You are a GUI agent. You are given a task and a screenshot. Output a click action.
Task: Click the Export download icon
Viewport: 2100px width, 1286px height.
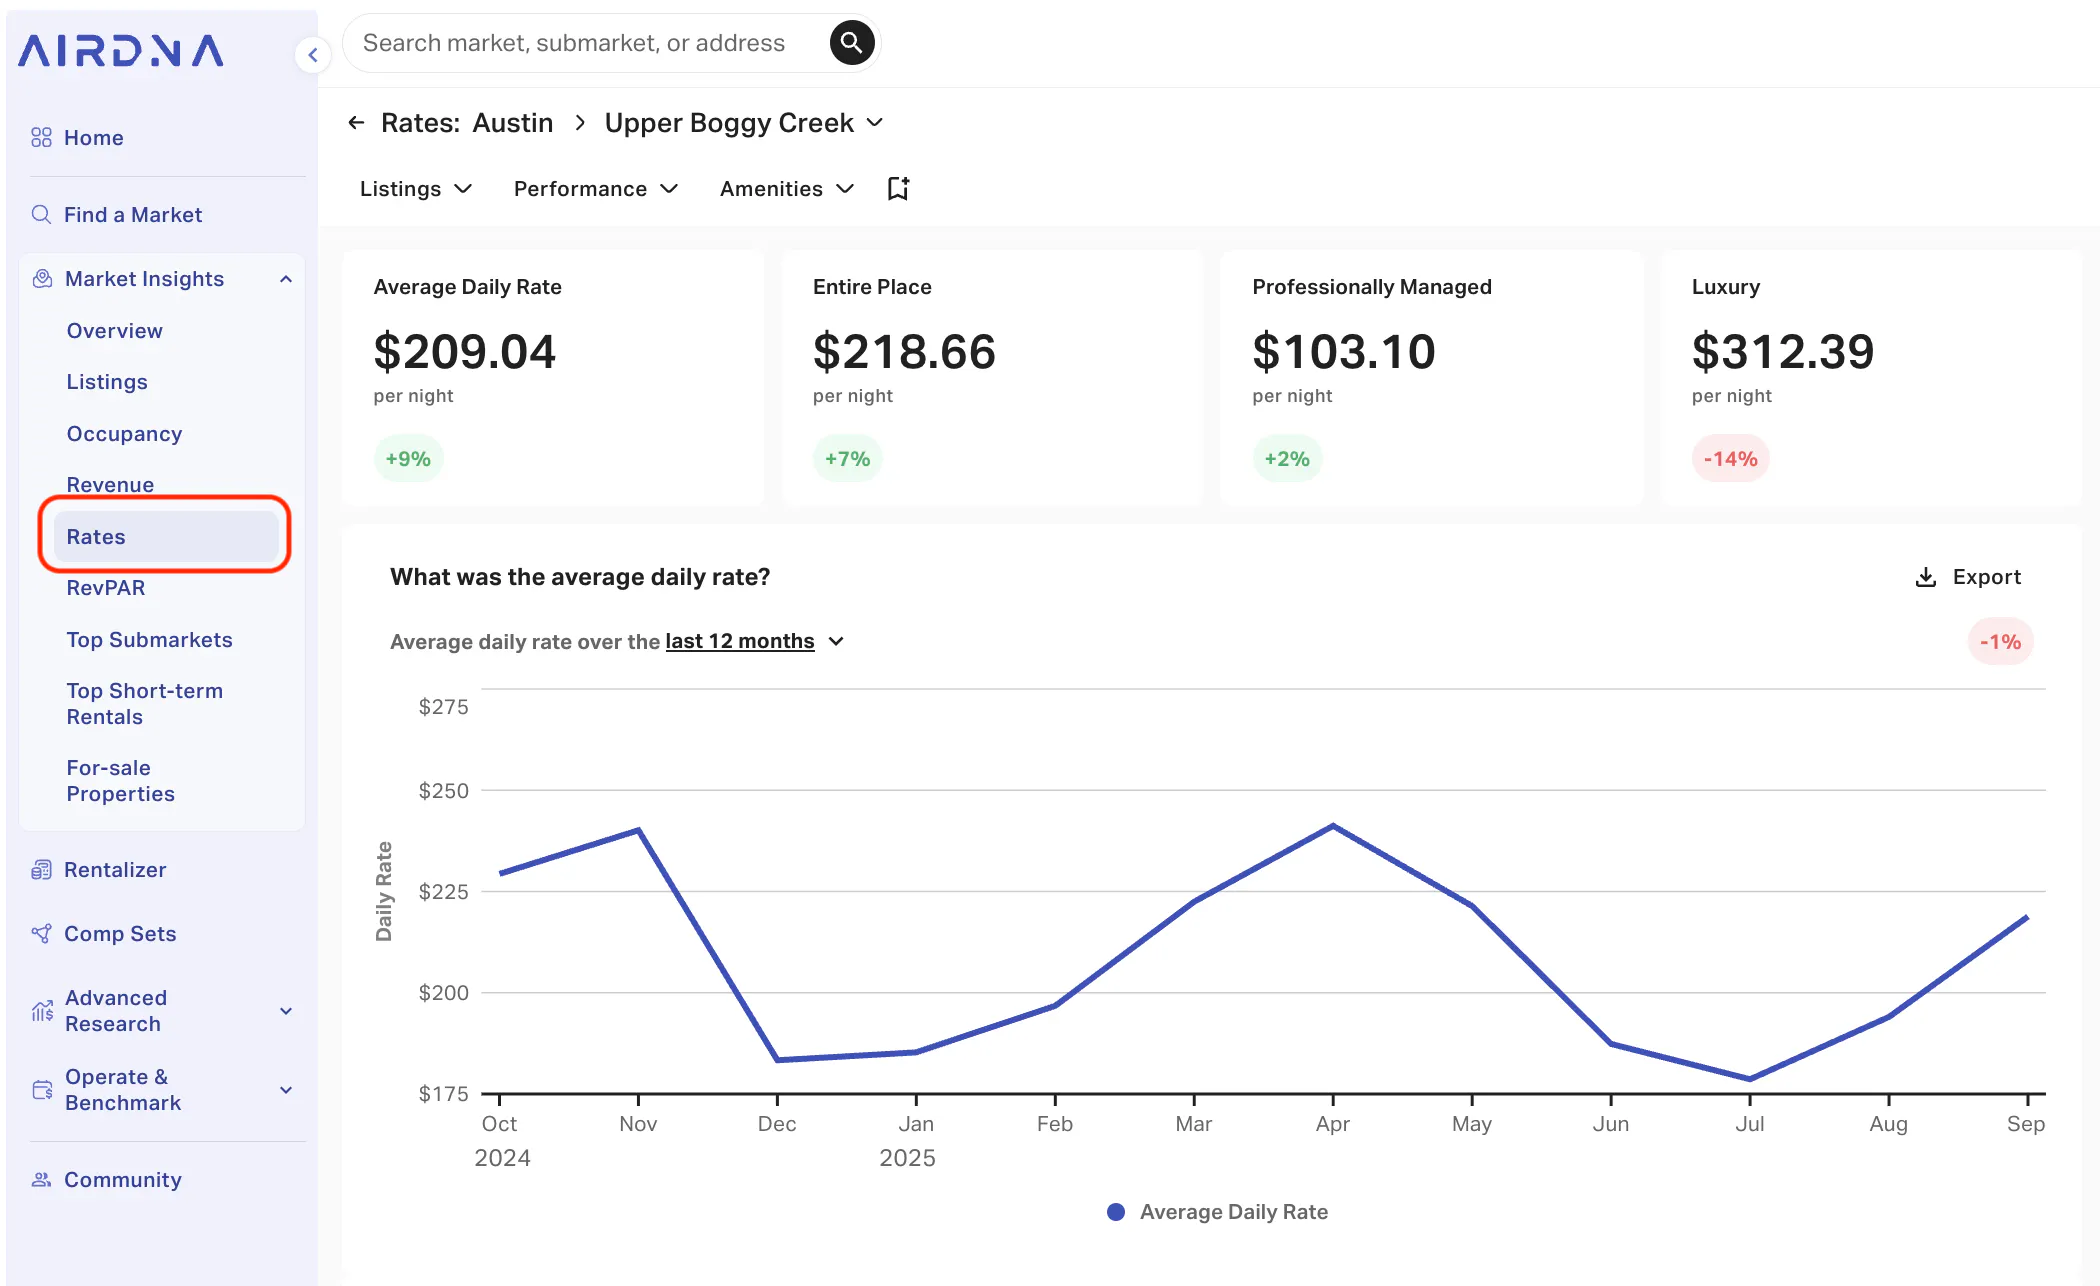(x=1926, y=577)
